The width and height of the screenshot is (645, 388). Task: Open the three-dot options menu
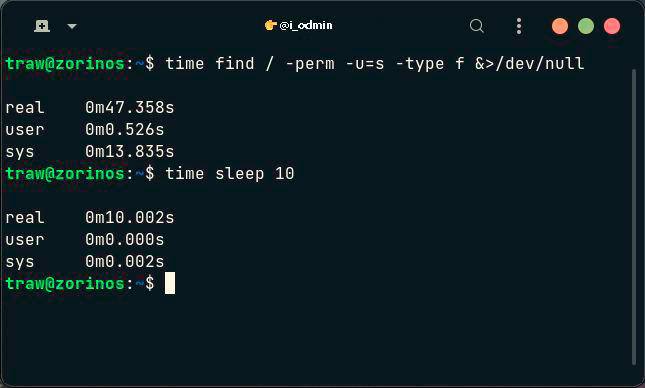pos(519,26)
